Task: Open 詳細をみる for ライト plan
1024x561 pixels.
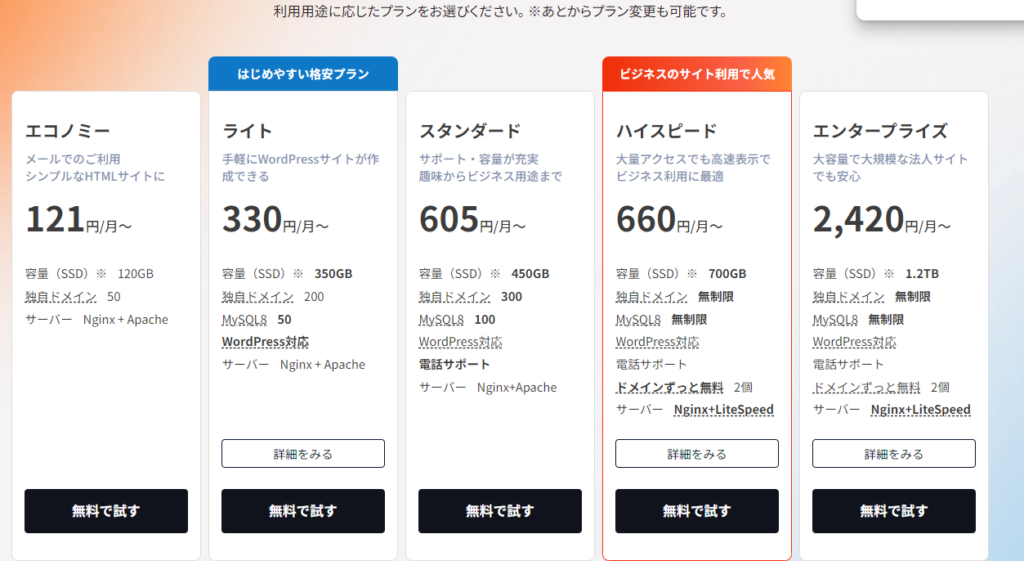Action: coord(303,454)
